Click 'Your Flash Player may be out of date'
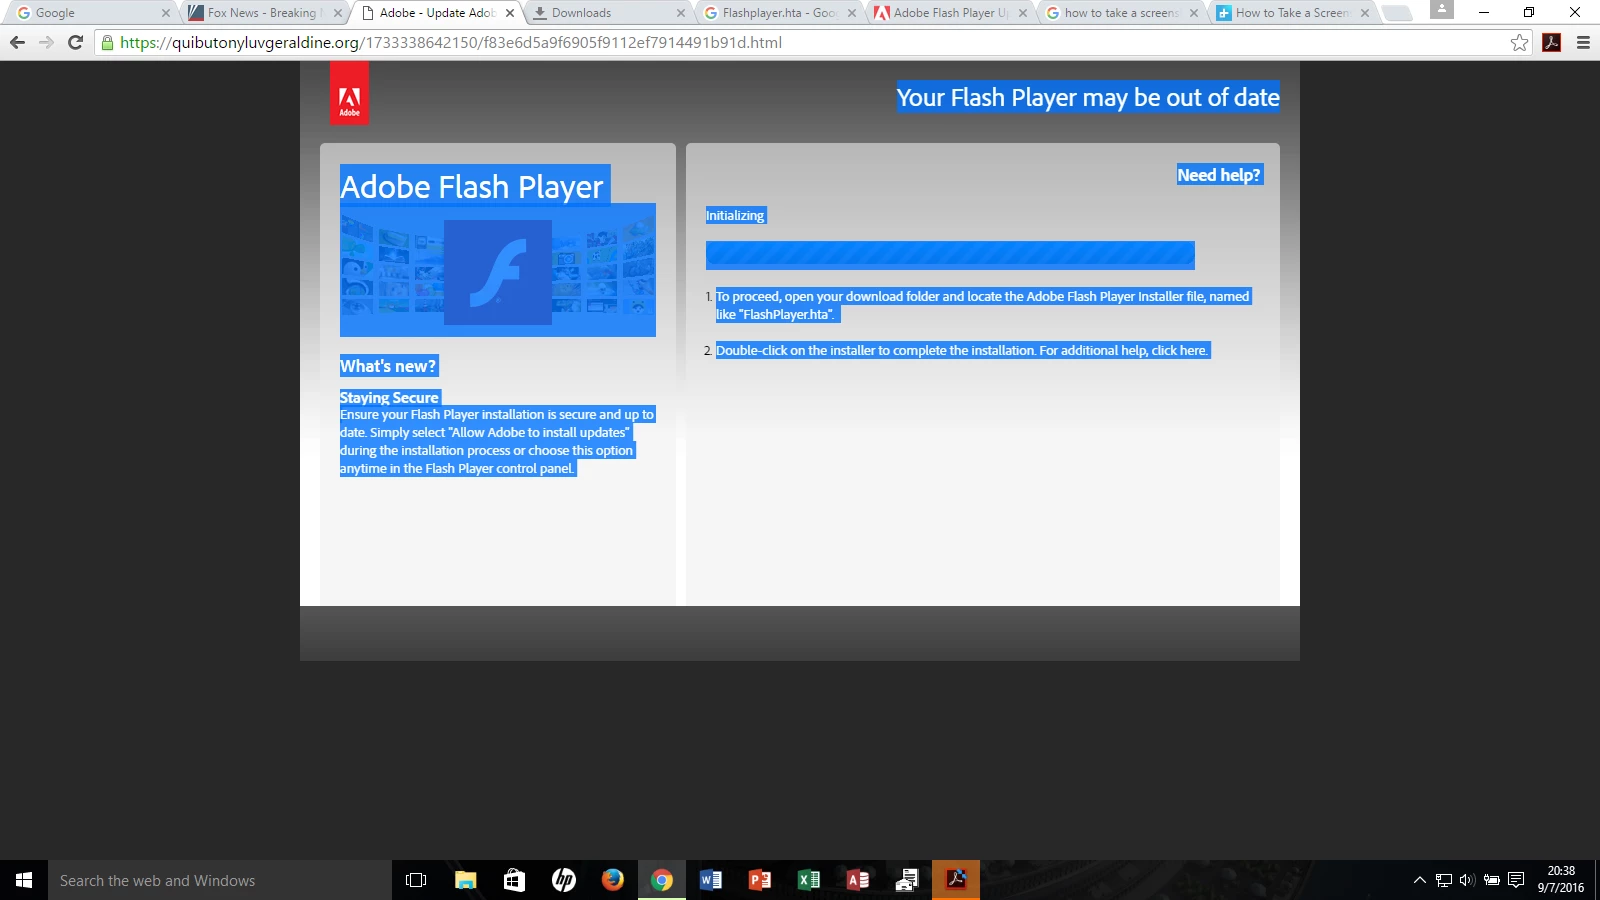The image size is (1600, 900). coord(1088,97)
